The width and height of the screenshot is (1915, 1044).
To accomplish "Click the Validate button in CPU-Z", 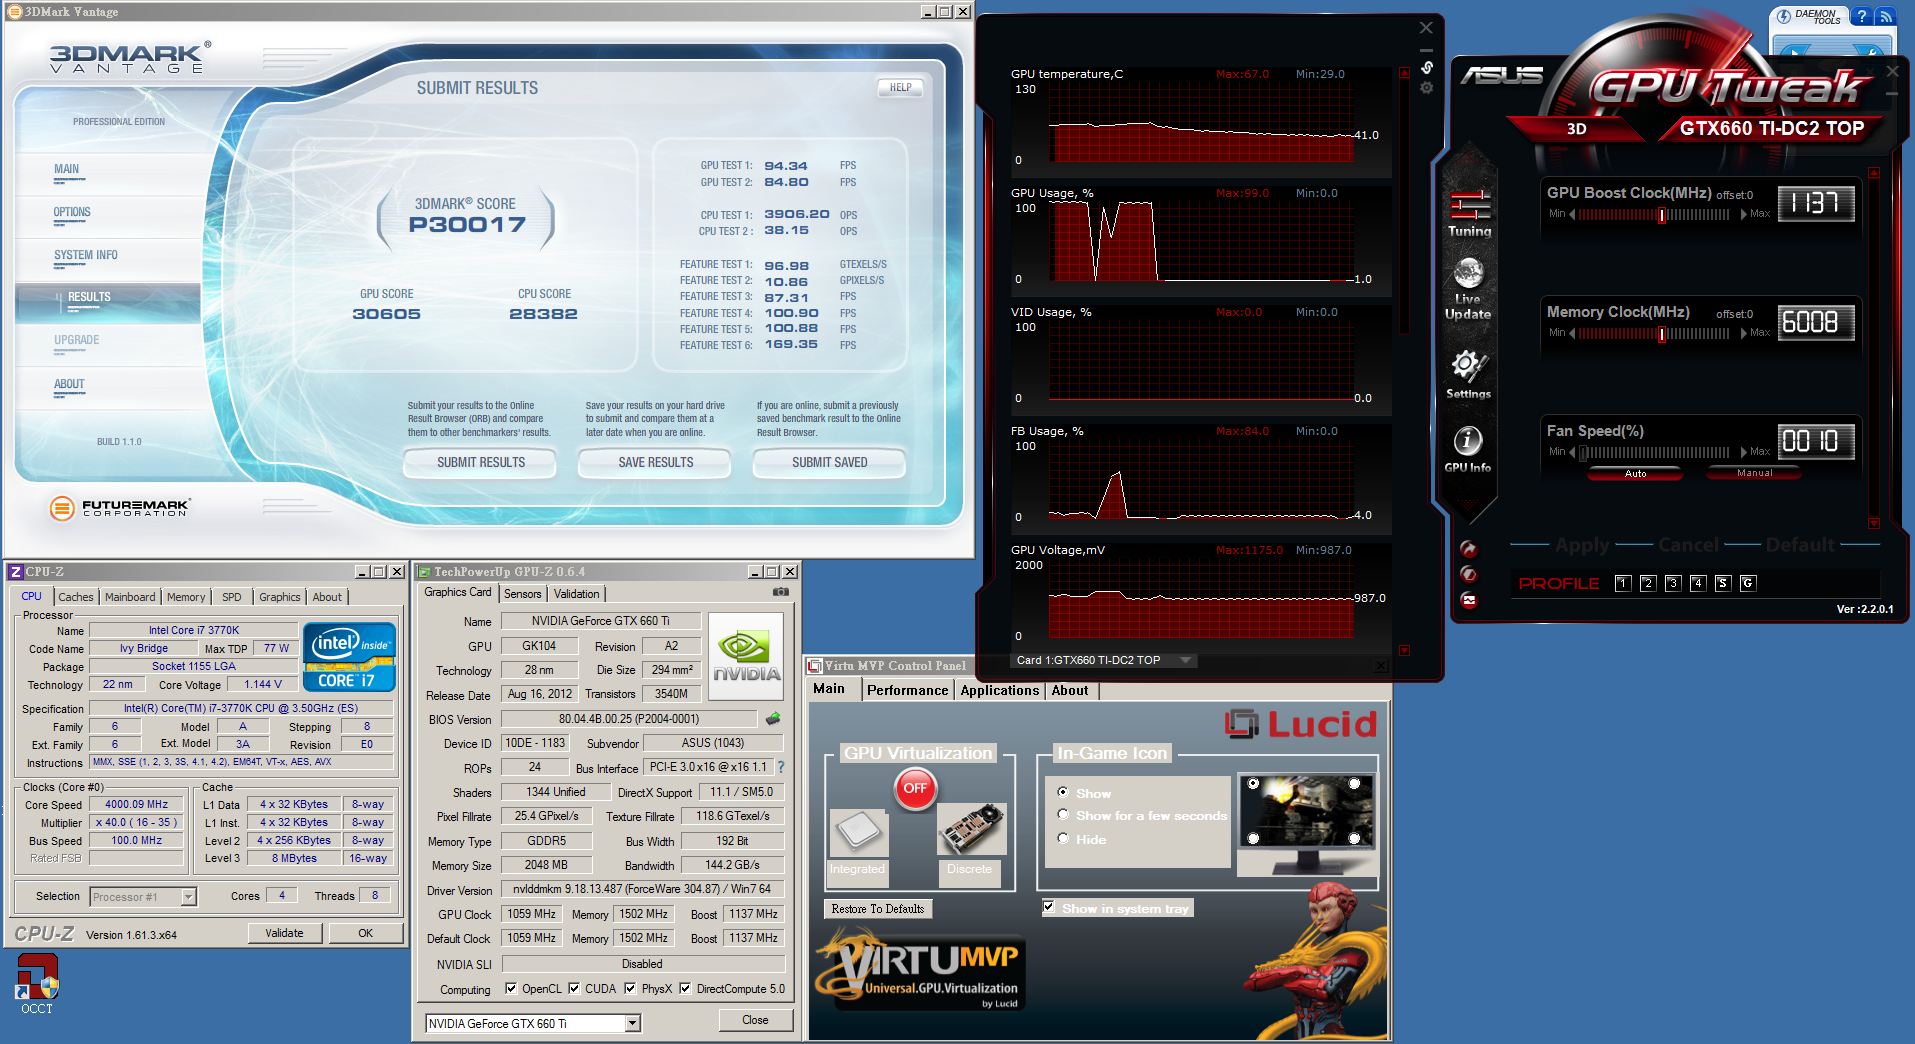I will (284, 933).
